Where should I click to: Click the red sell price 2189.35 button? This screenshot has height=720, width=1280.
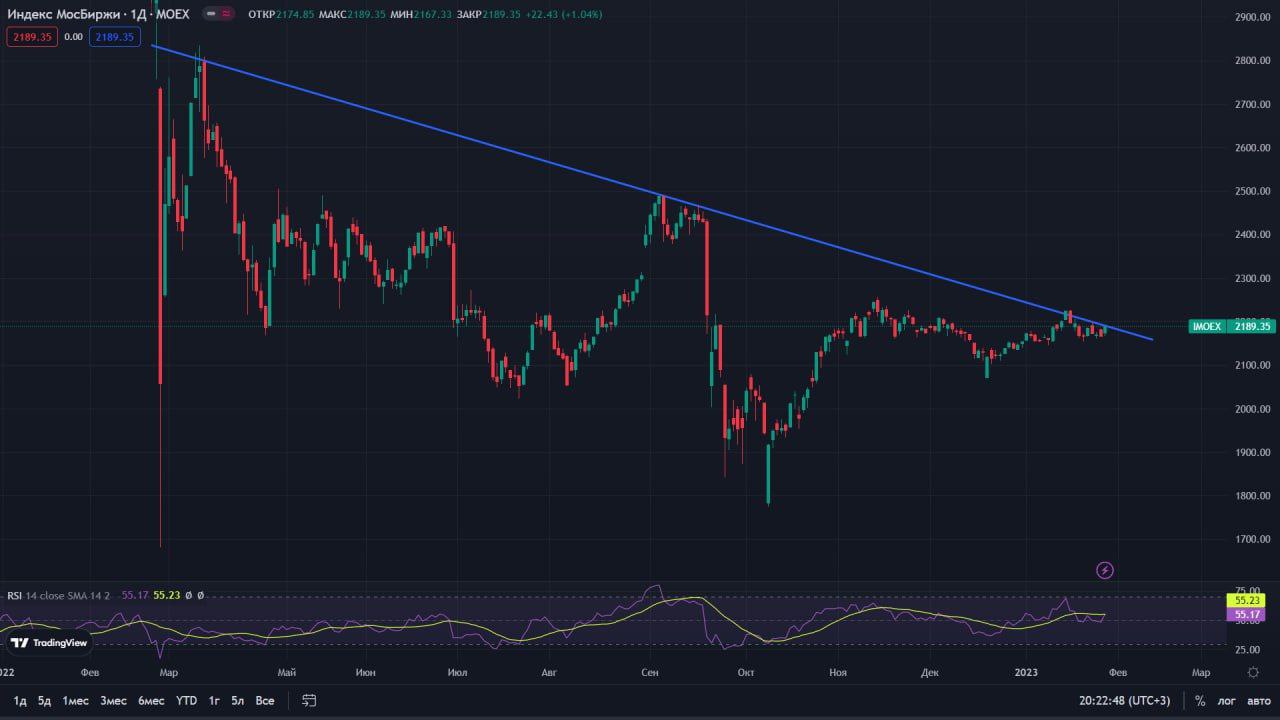point(32,36)
